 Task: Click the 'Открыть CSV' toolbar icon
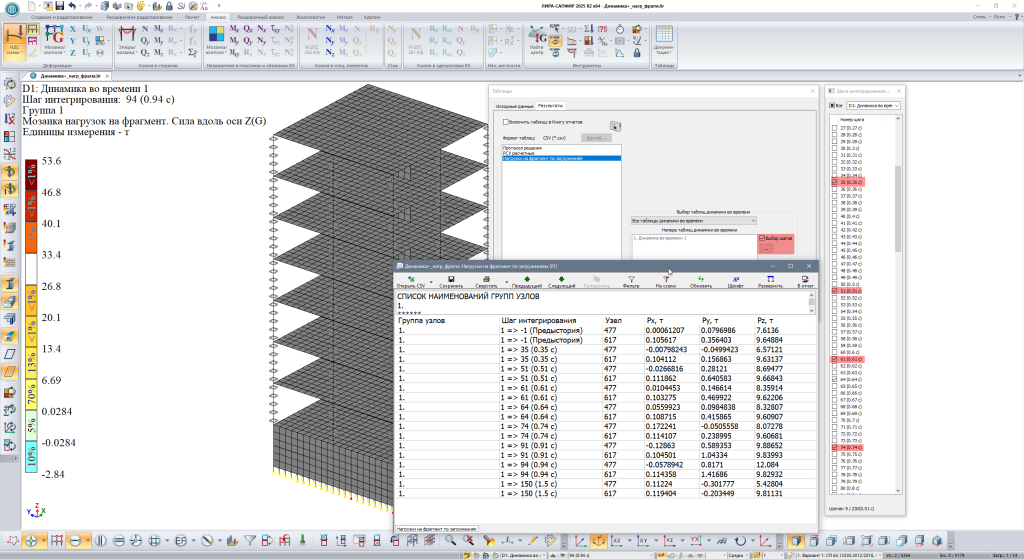point(411,279)
